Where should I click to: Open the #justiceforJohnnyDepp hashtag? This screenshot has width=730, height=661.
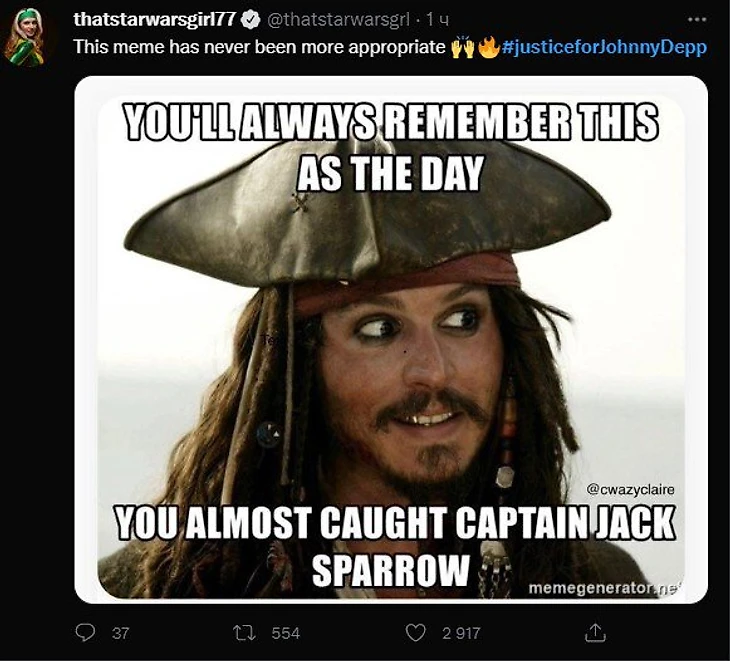pos(604,47)
